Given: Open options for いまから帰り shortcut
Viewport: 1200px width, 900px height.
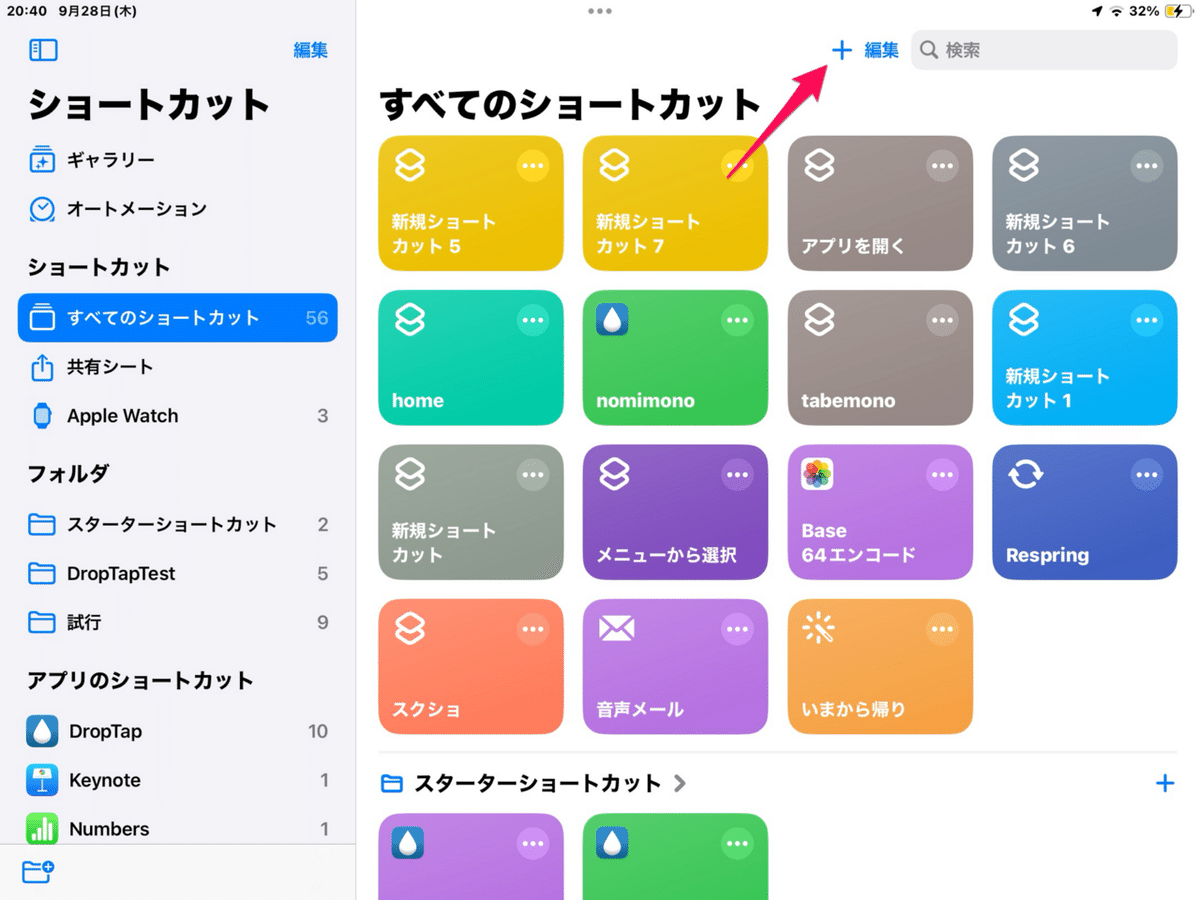Looking at the screenshot, I should [x=942, y=629].
